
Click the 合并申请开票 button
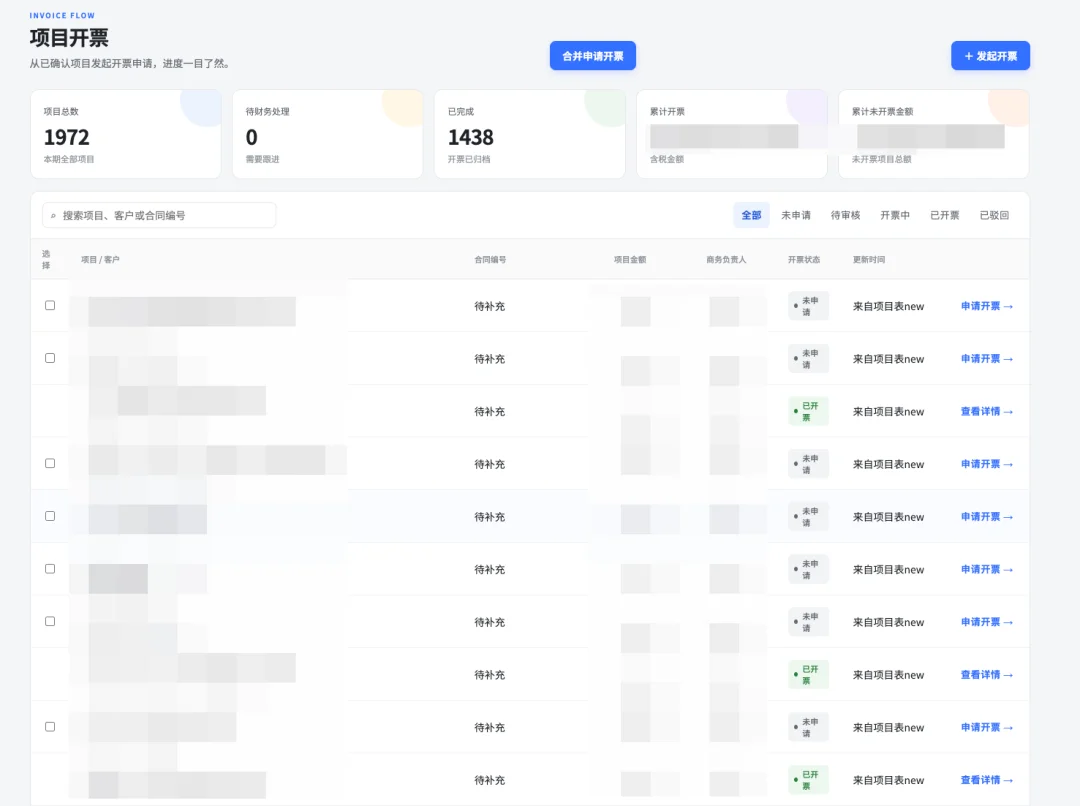(592, 56)
